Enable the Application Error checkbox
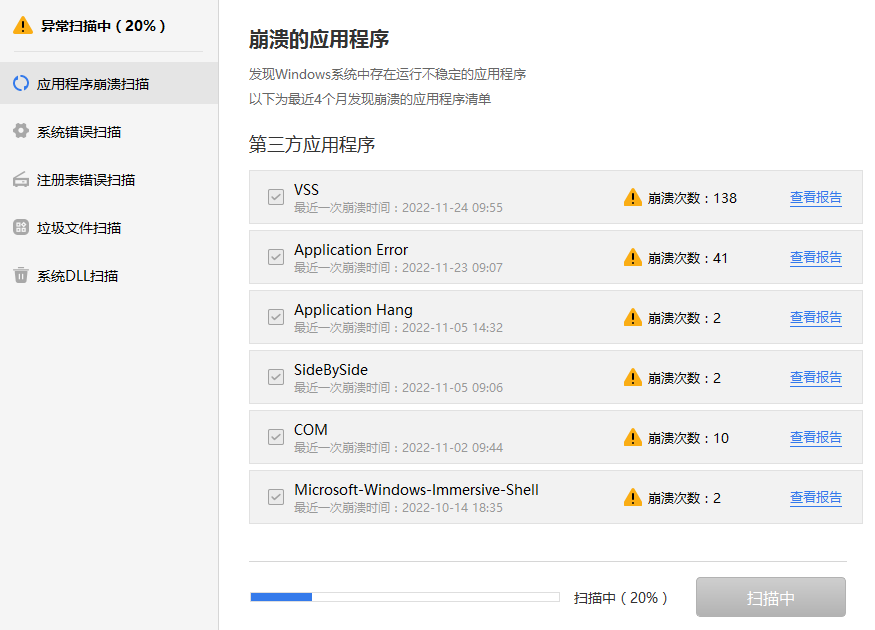The width and height of the screenshot is (875, 630). pyautogui.click(x=275, y=257)
